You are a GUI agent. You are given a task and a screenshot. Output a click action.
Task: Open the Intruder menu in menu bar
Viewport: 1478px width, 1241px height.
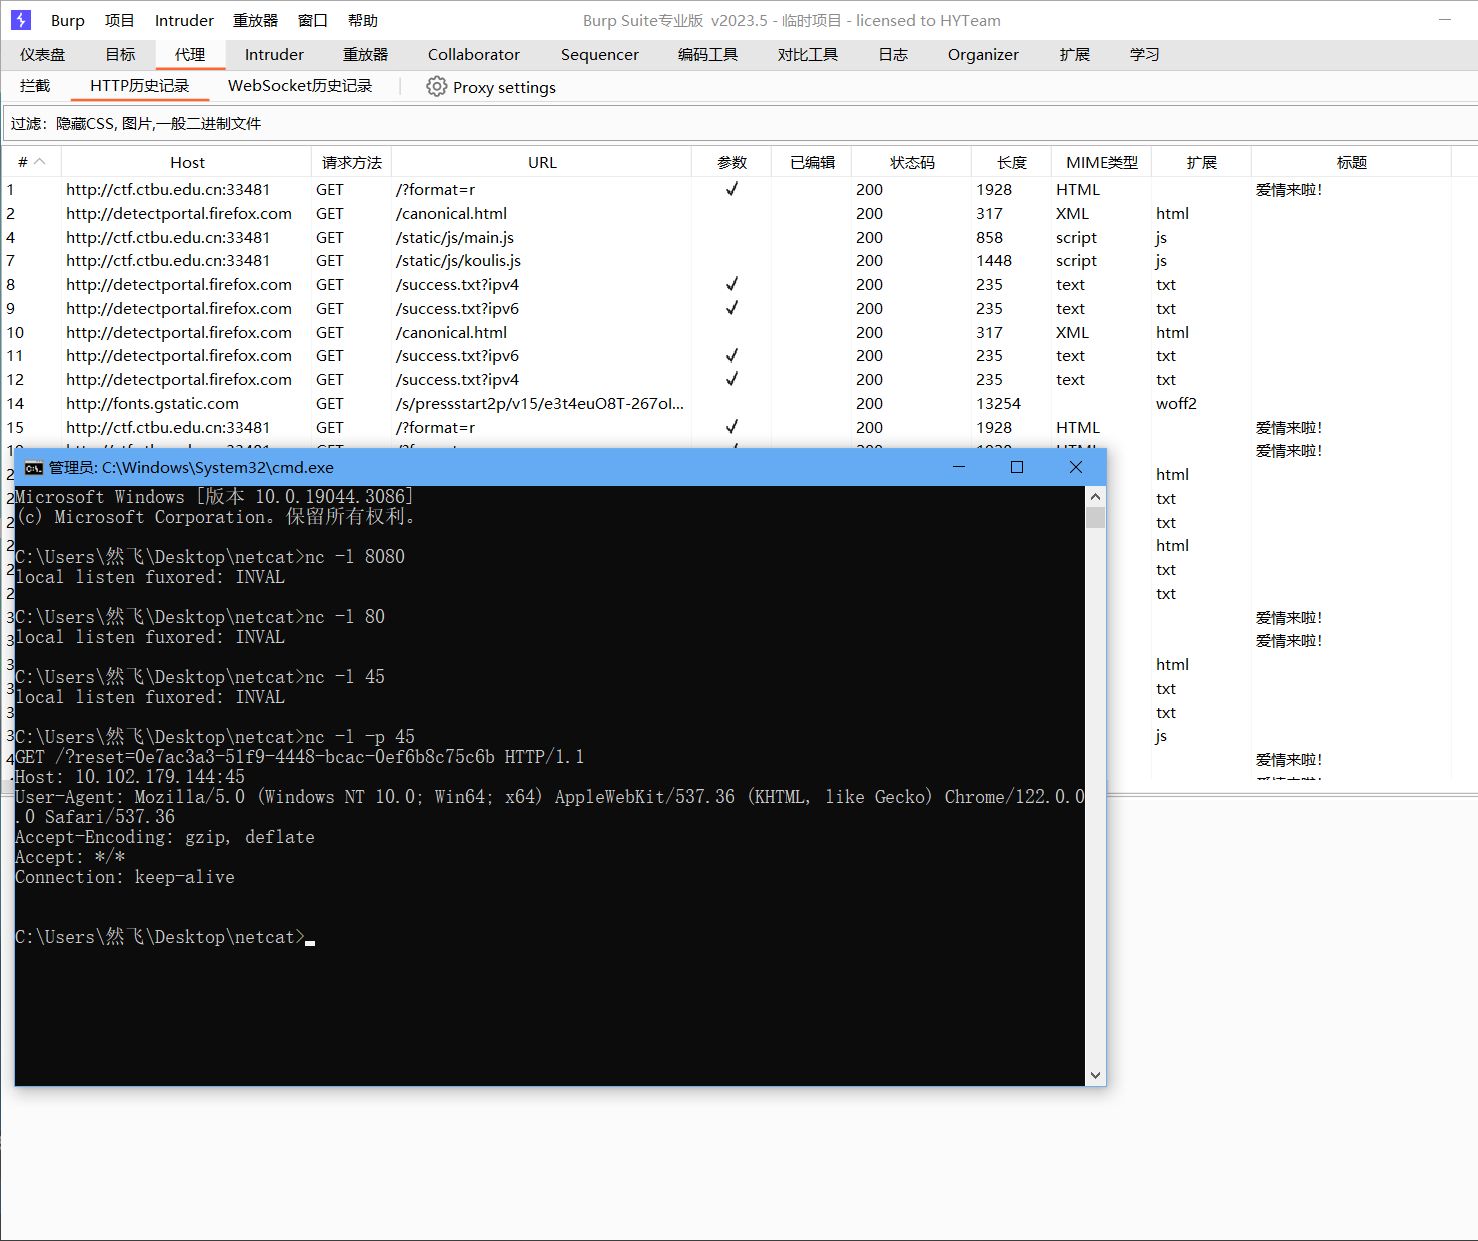pyautogui.click(x=184, y=20)
